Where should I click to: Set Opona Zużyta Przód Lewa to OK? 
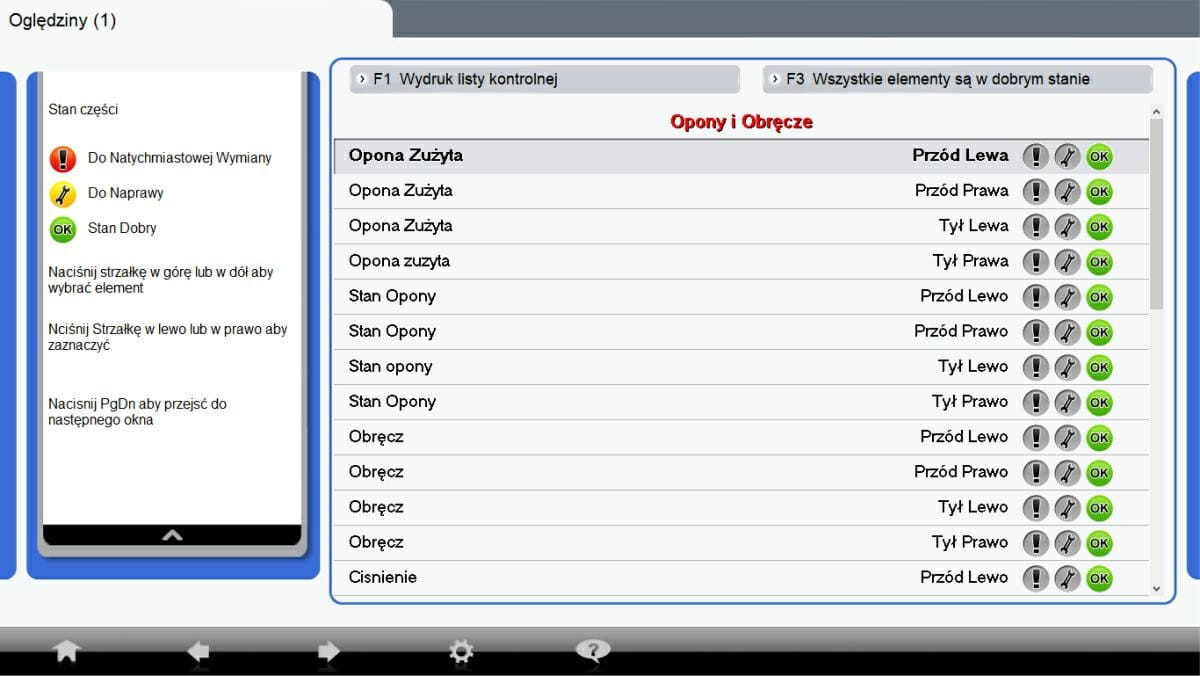point(1099,156)
